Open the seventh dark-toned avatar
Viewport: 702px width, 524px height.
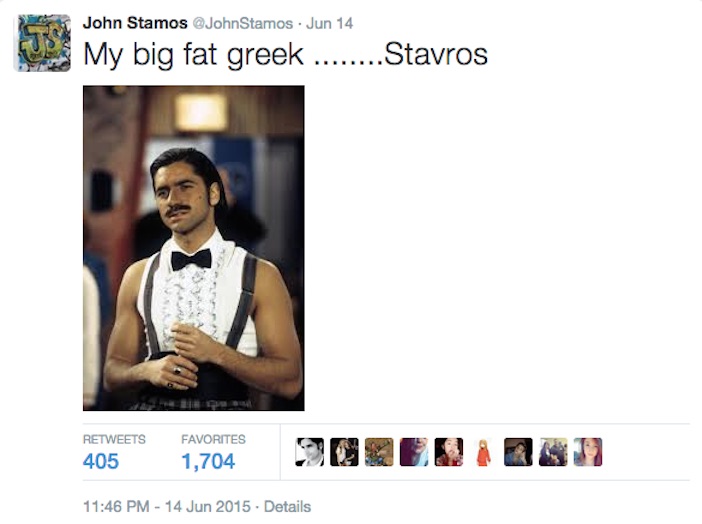pos(518,452)
